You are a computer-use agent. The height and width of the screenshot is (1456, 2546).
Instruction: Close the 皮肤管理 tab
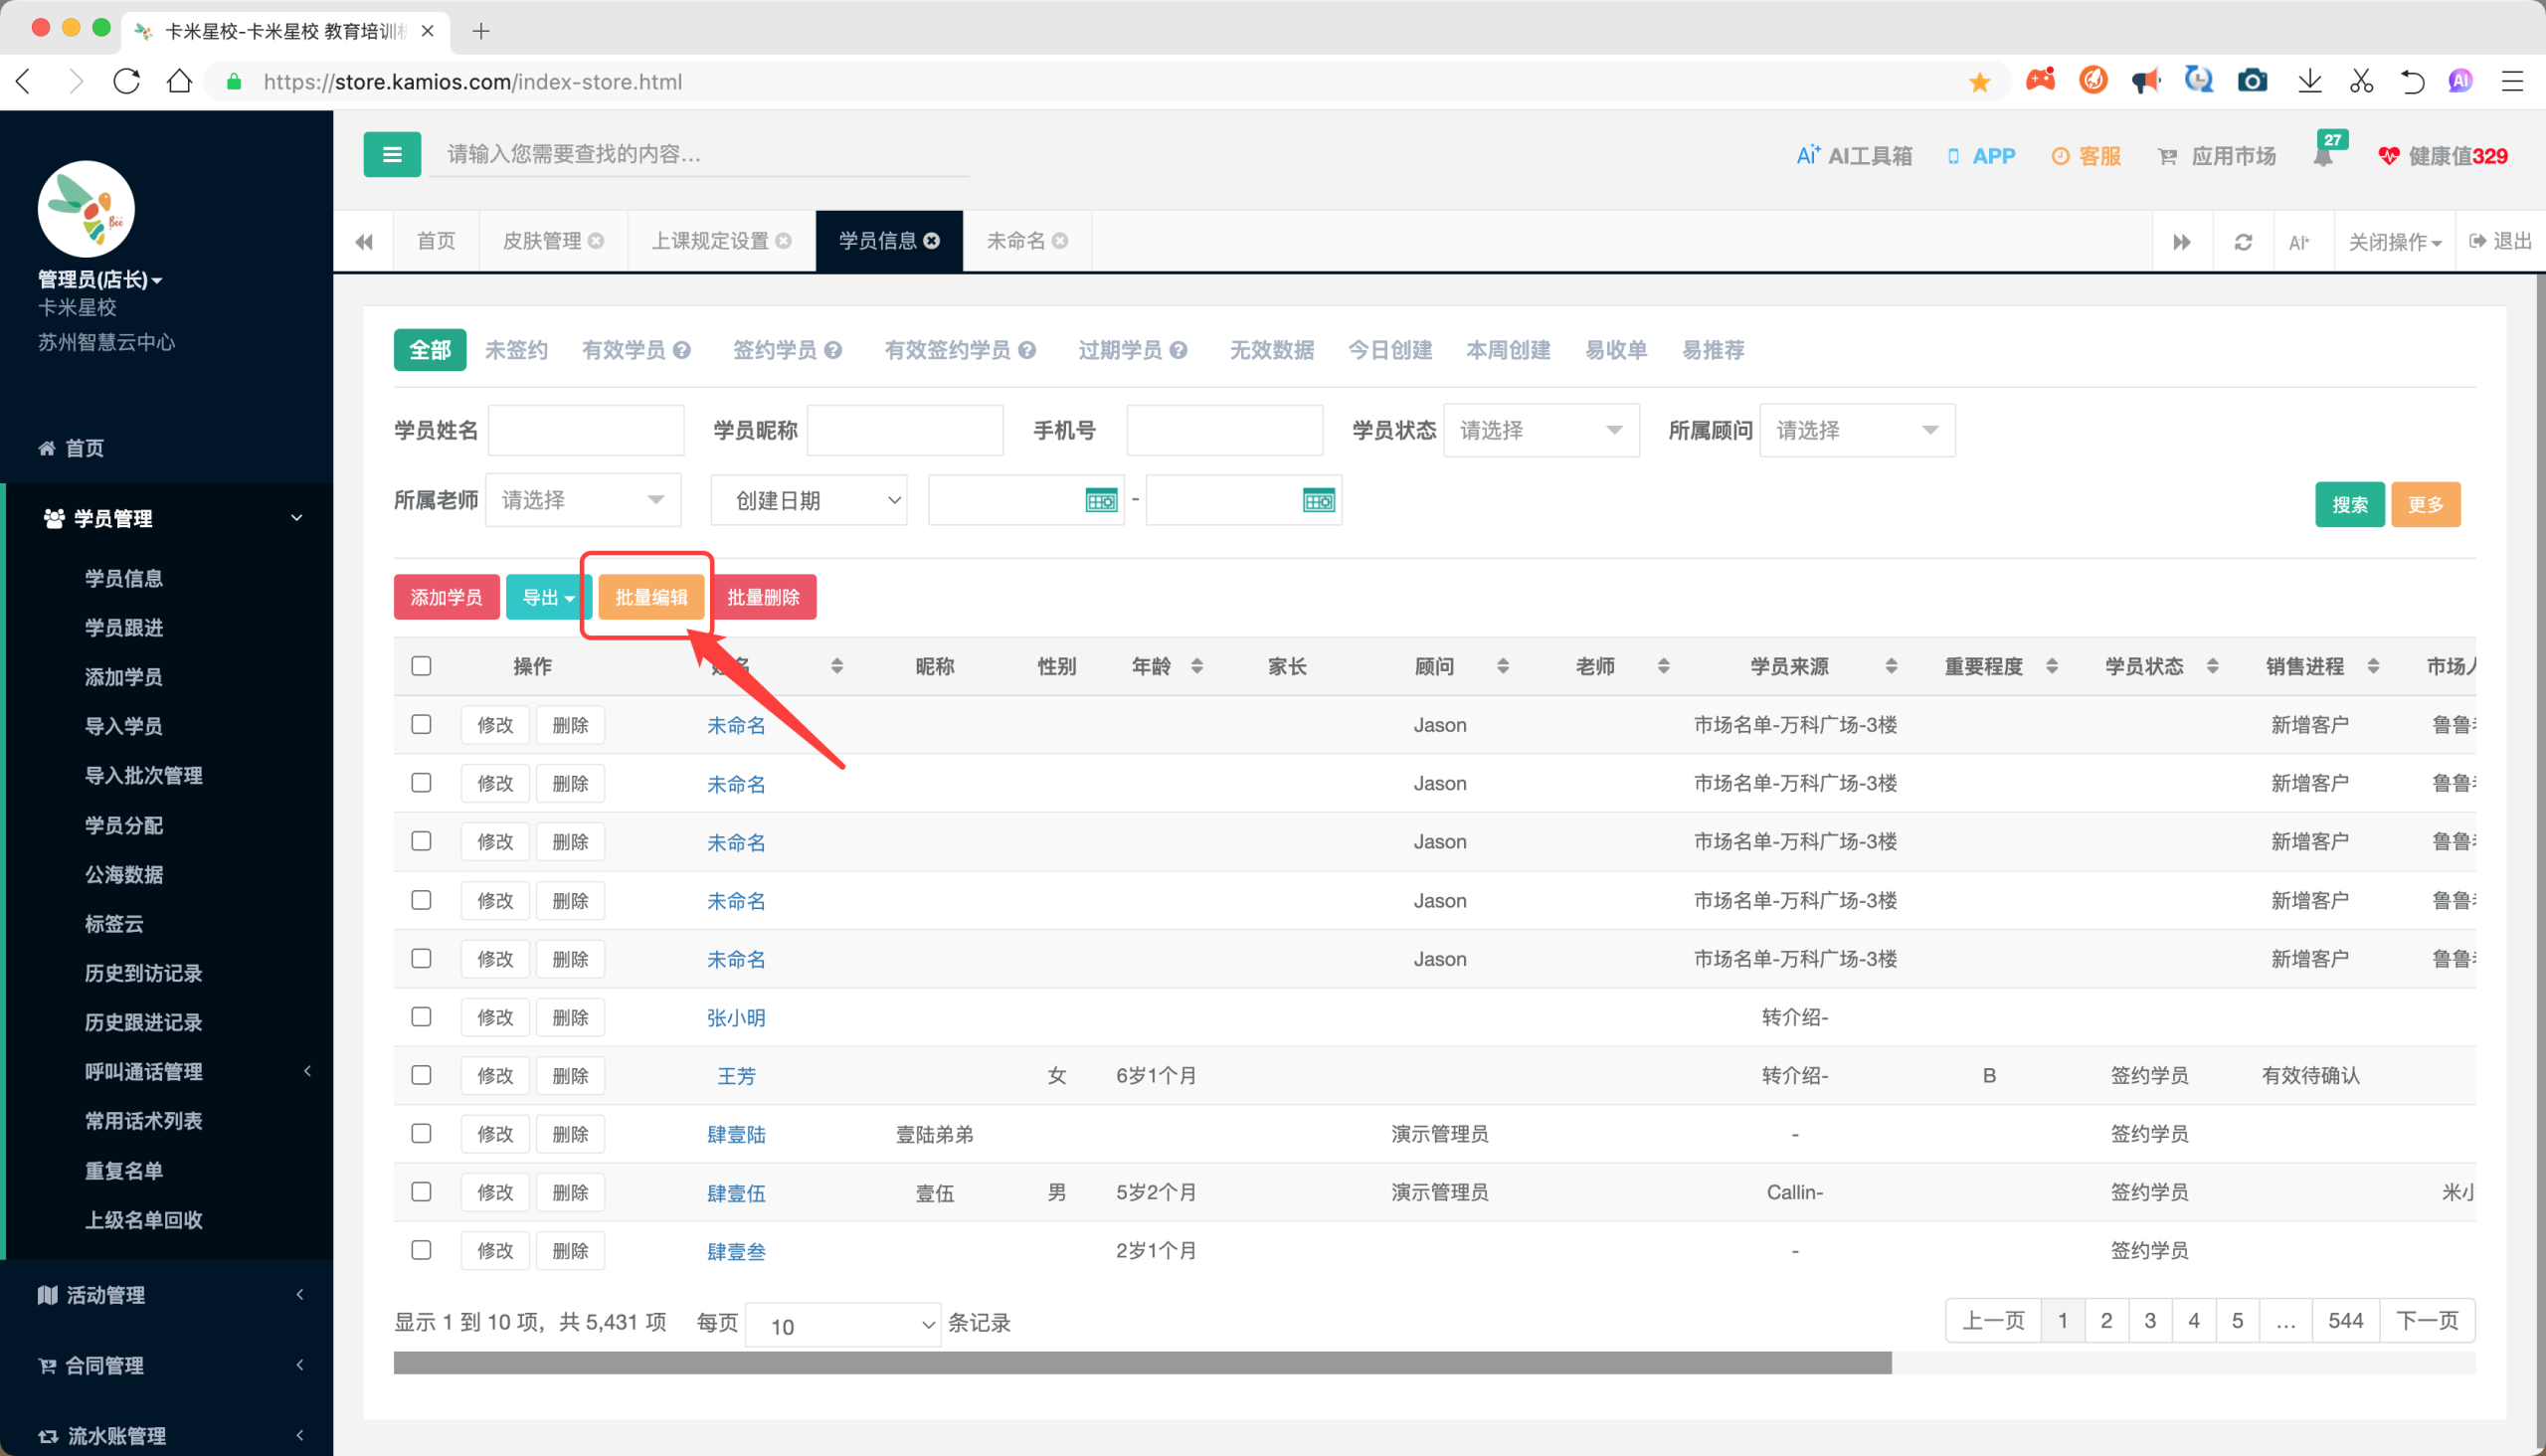click(x=597, y=241)
